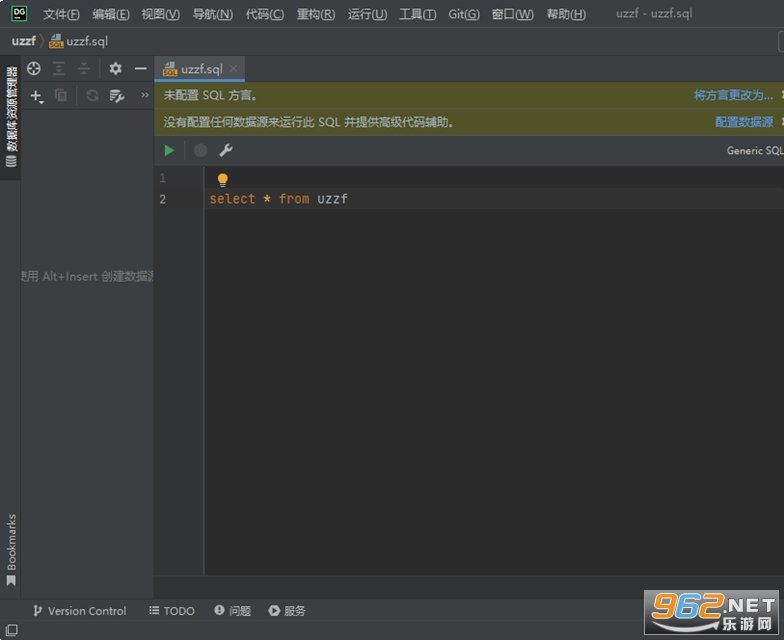Click the uzzf project breadcrumb

(24, 41)
